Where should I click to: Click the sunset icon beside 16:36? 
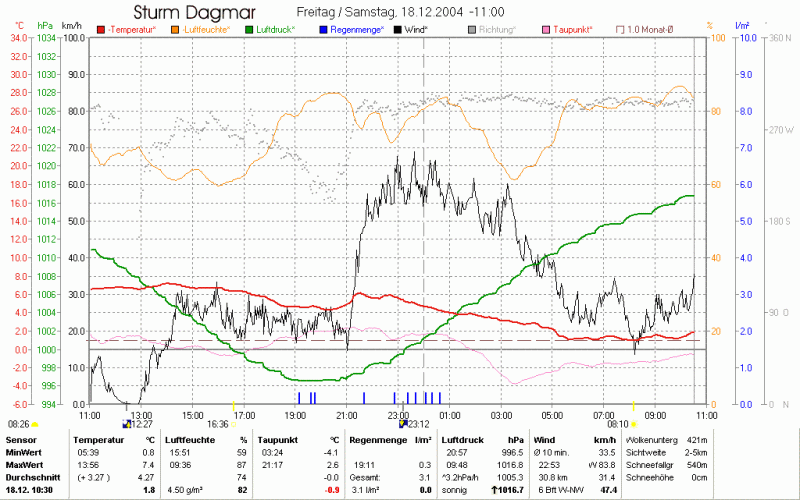pos(234,424)
